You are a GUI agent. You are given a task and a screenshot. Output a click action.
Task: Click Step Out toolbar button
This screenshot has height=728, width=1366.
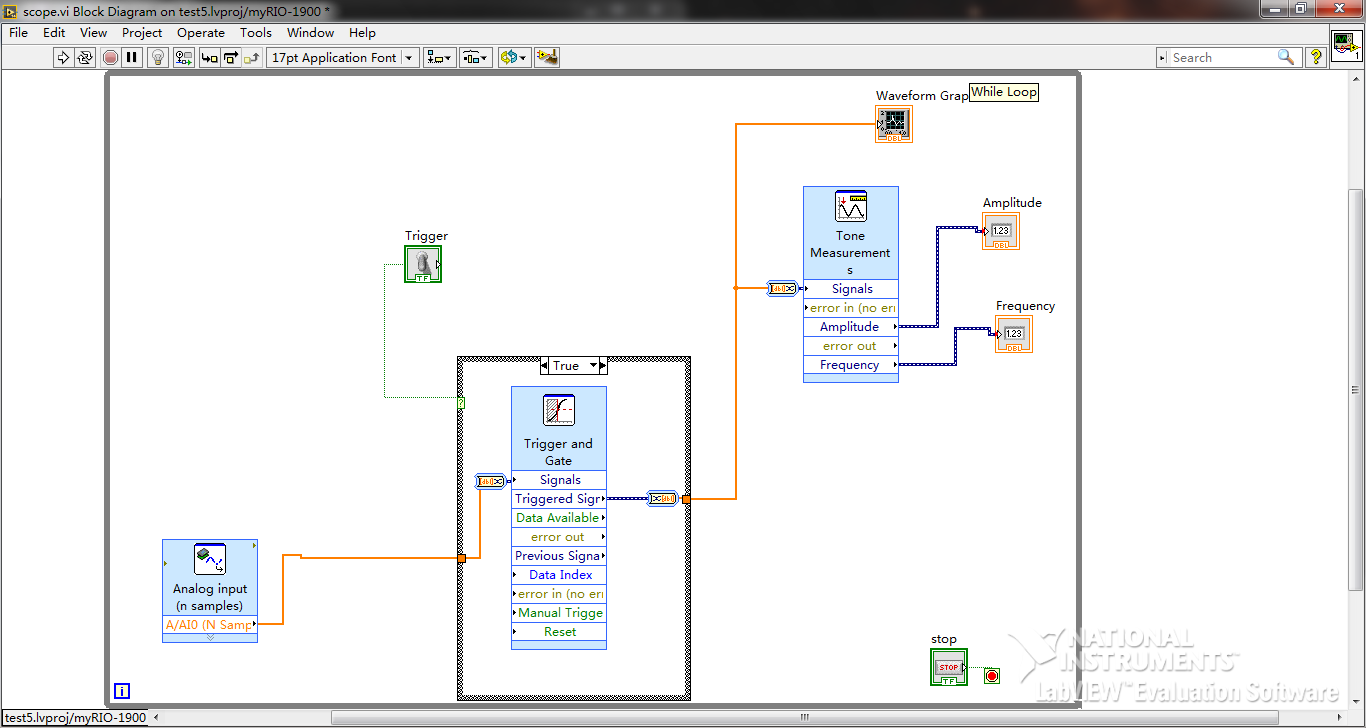(x=253, y=58)
